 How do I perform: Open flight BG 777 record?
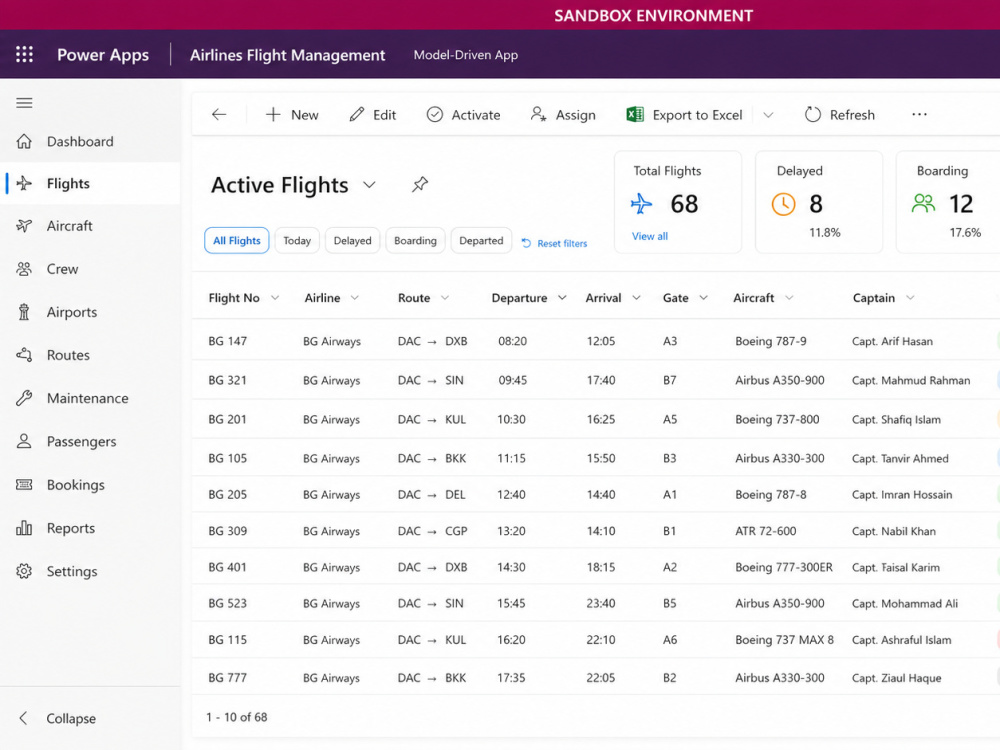point(227,677)
